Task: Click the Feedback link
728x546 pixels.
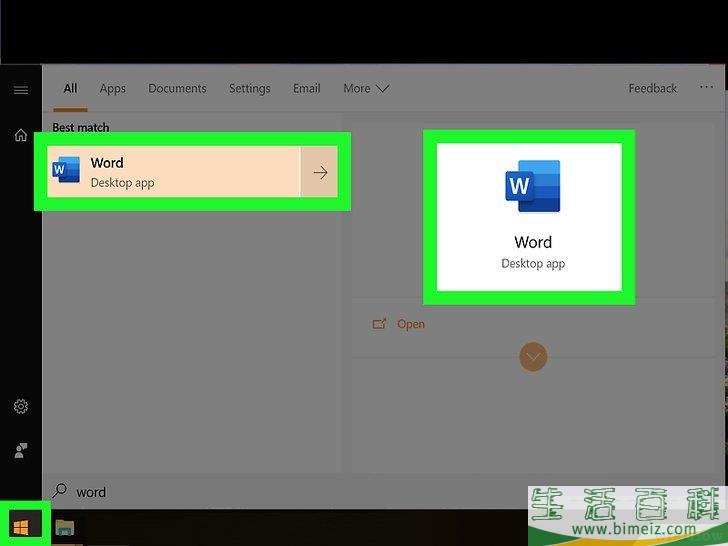Action: (x=652, y=88)
